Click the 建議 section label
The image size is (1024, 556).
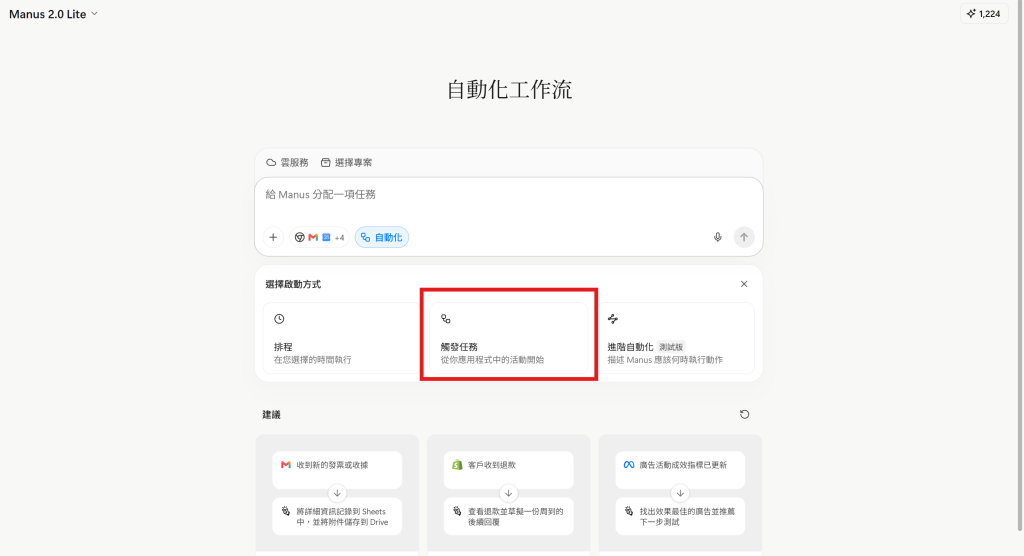(271, 414)
